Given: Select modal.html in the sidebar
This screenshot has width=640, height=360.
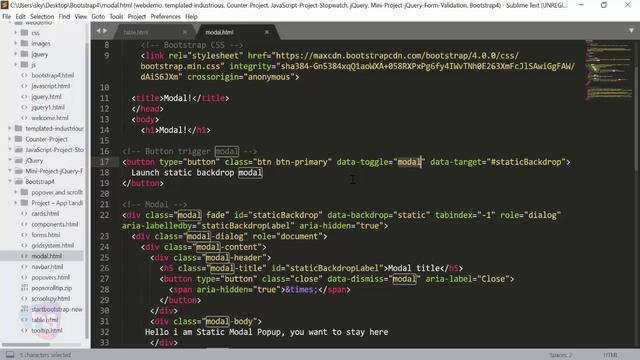Looking at the screenshot, I should coord(47,256).
